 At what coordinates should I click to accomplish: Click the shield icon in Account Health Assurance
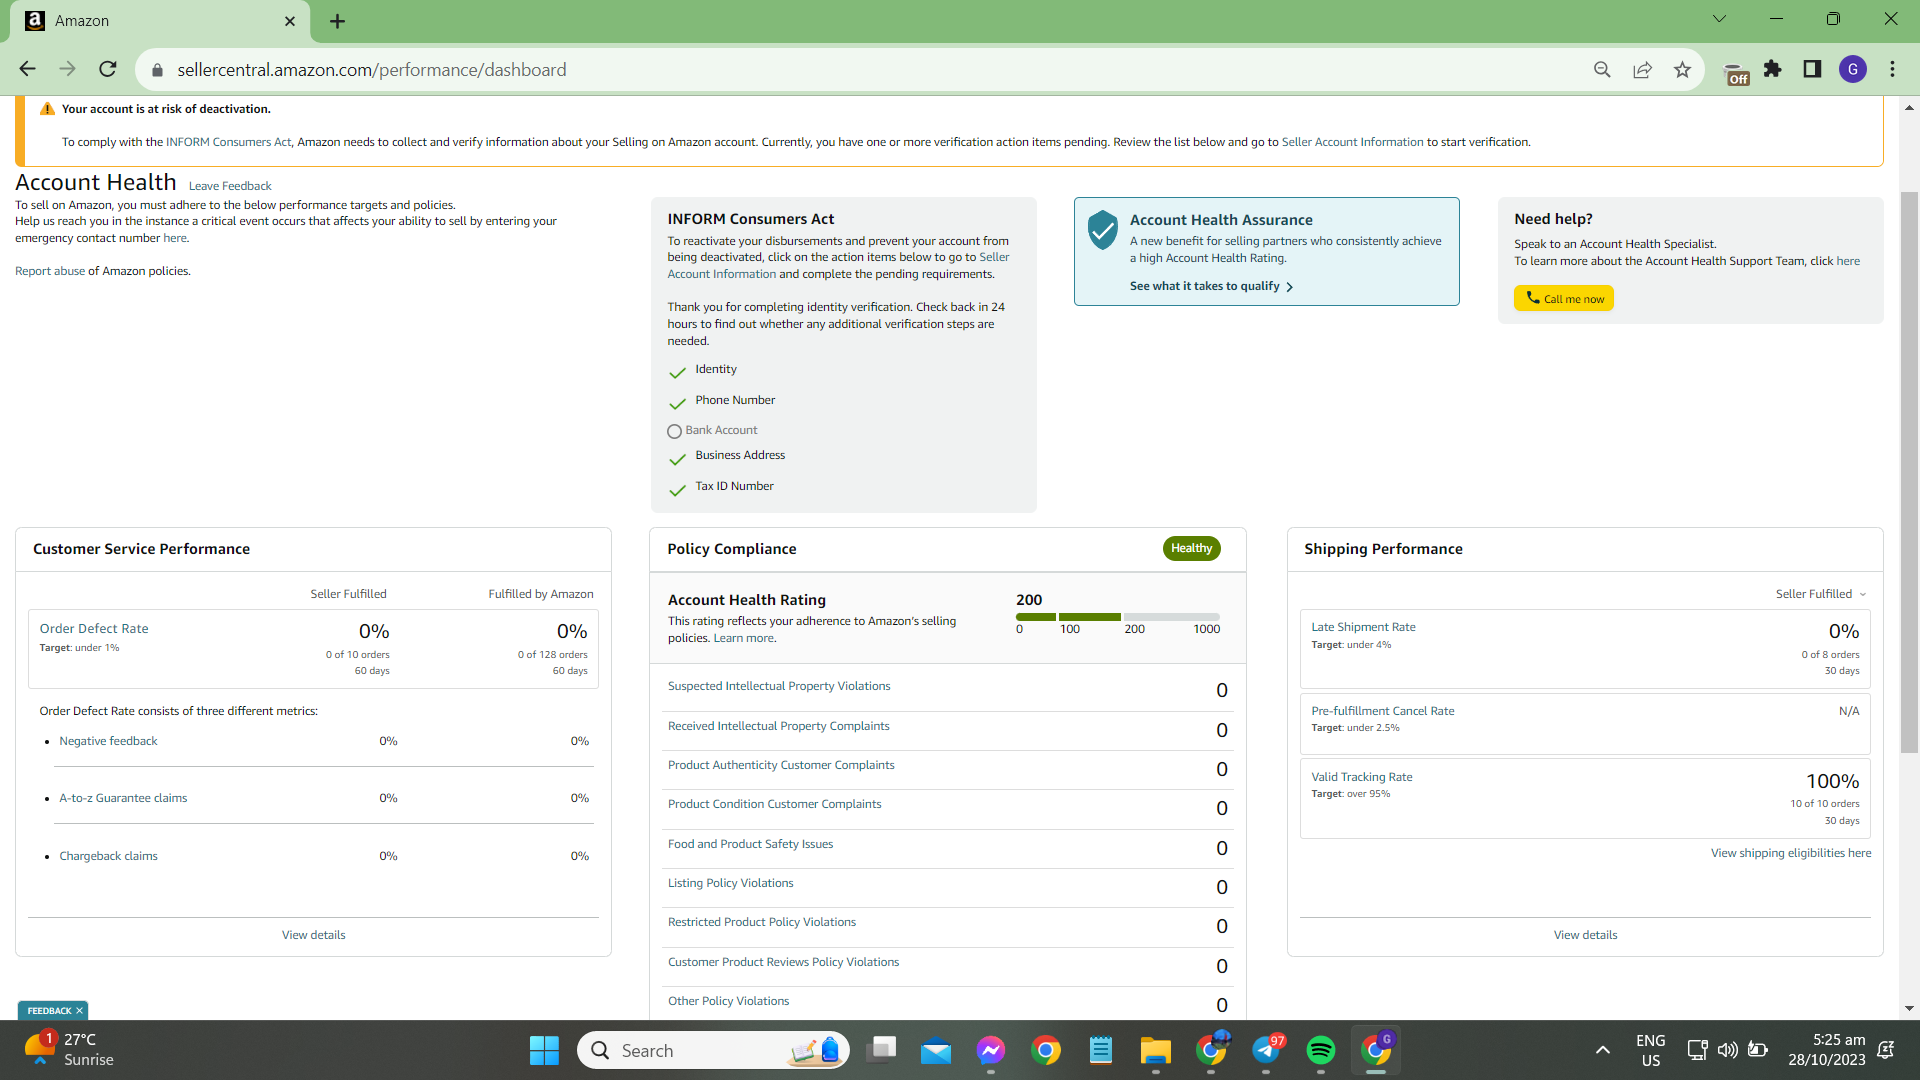point(1102,230)
